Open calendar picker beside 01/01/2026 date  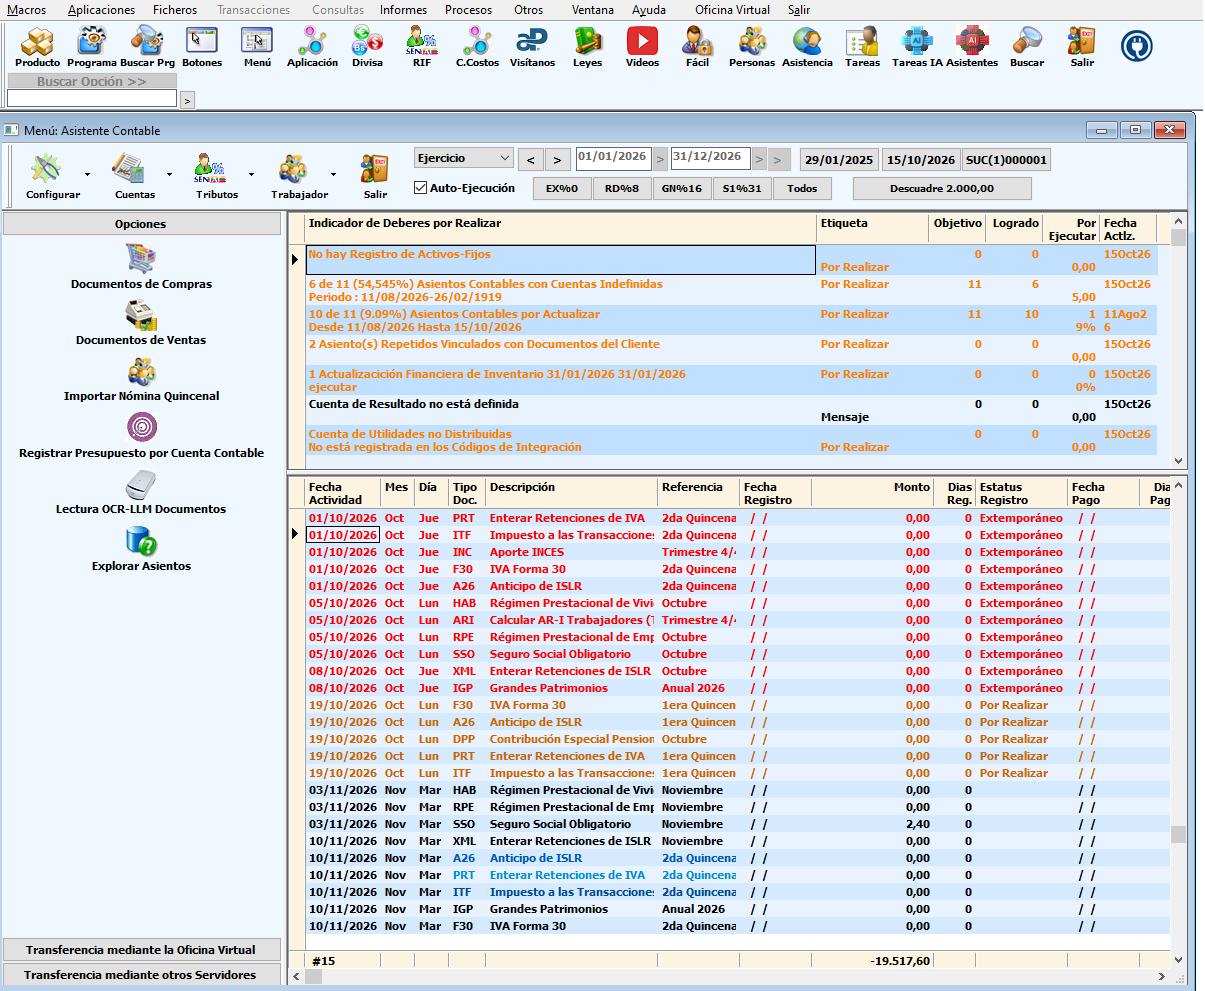coord(660,158)
